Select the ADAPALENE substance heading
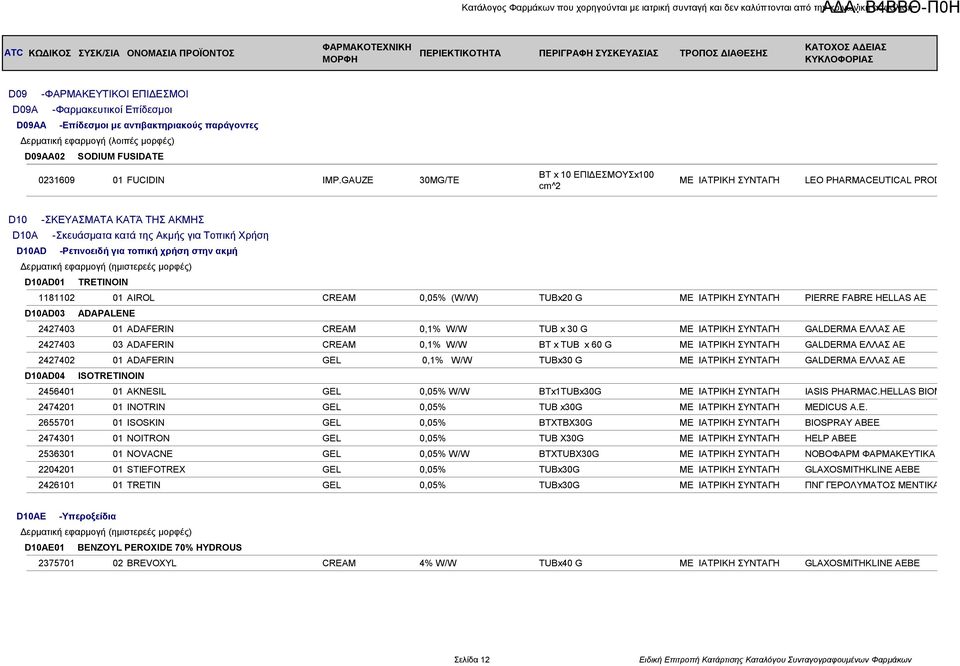Screen dimensions: 960x666 [106, 313]
